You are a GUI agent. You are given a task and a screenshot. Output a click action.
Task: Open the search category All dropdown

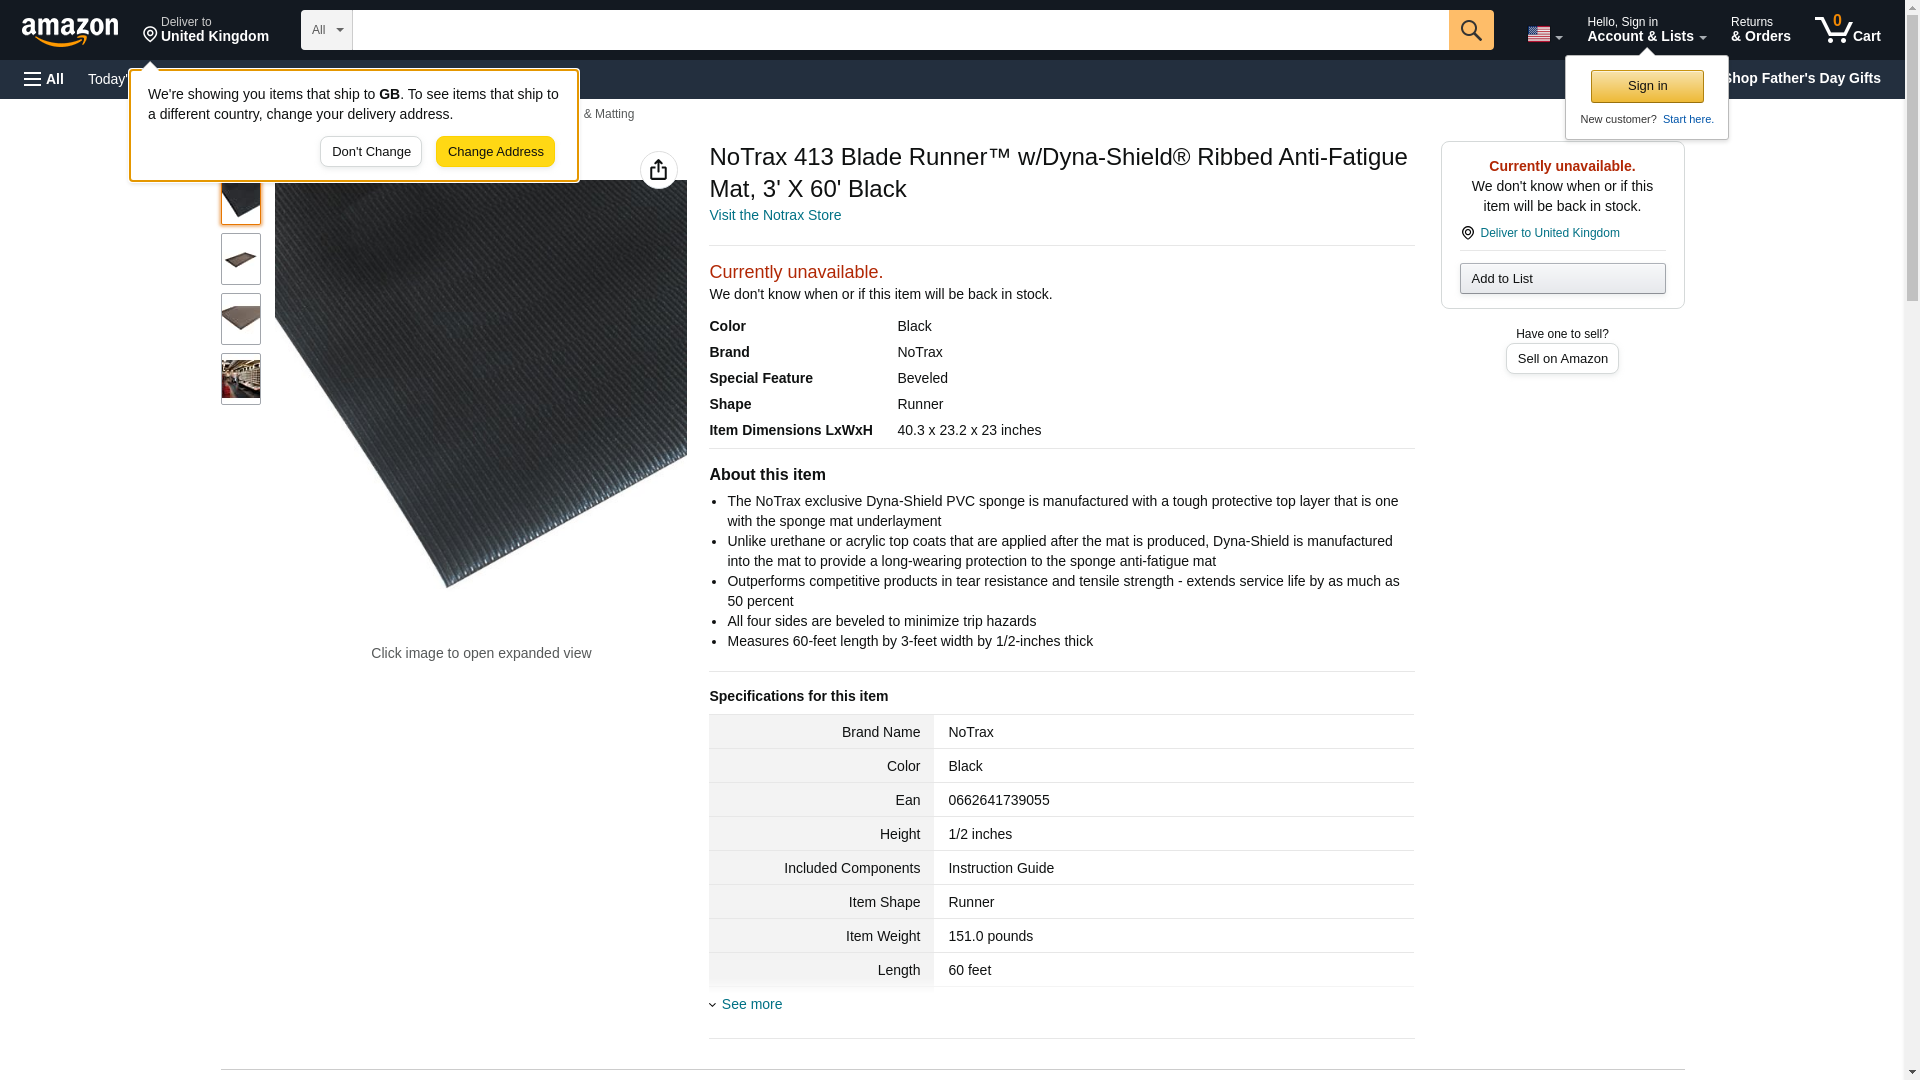pos(326,30)
